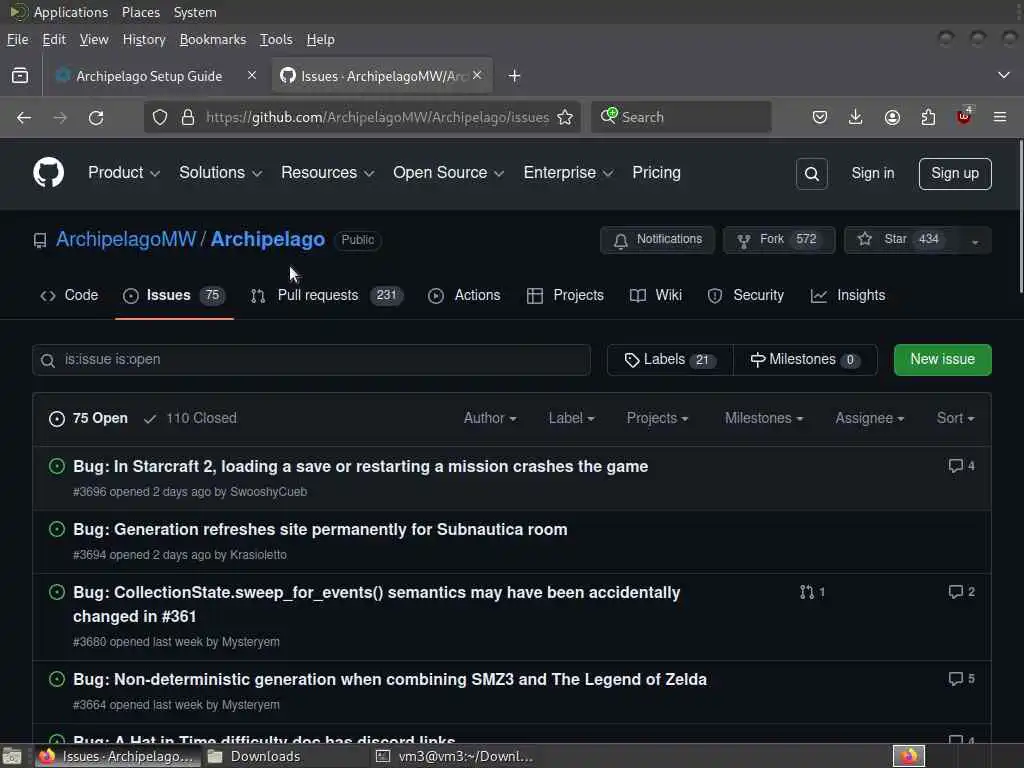
Task: List all tabs with the chevron
Action: (1004, 76)
